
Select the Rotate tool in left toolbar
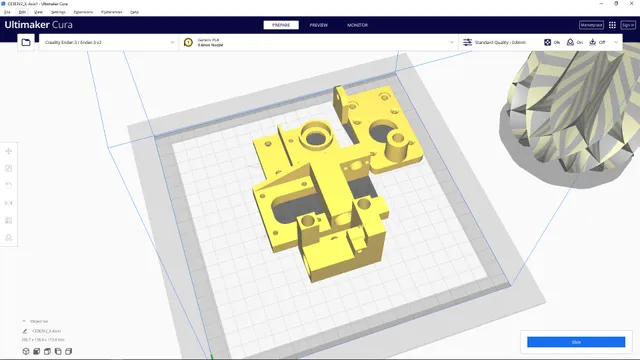point(9,186)
